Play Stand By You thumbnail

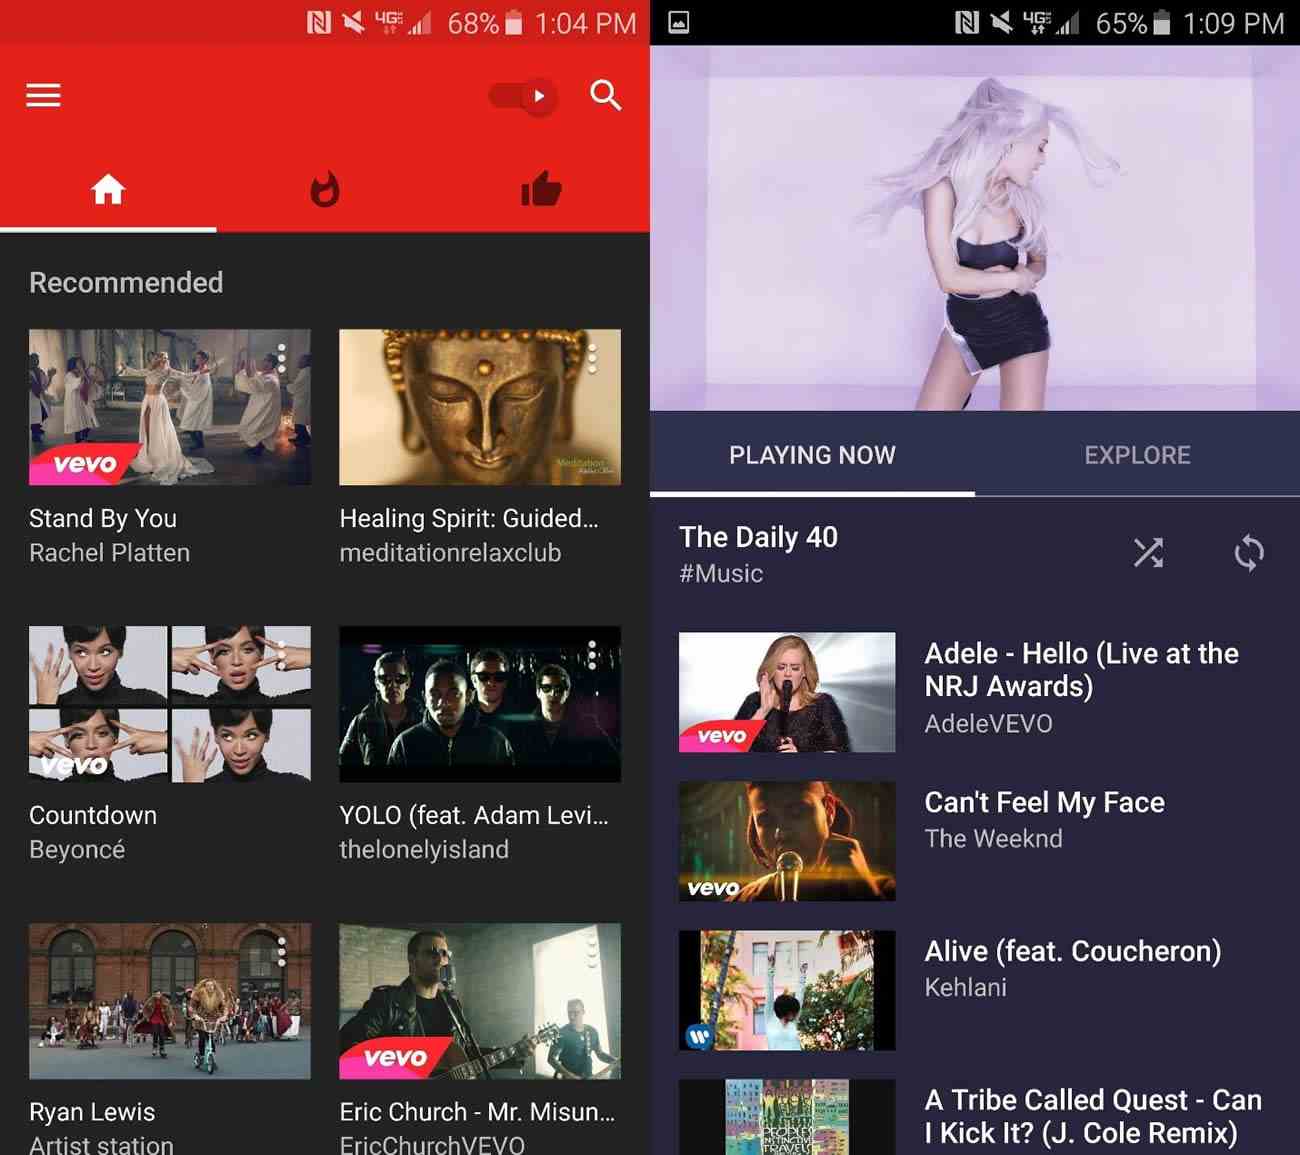pyautogui.click(x=170, y=407)
